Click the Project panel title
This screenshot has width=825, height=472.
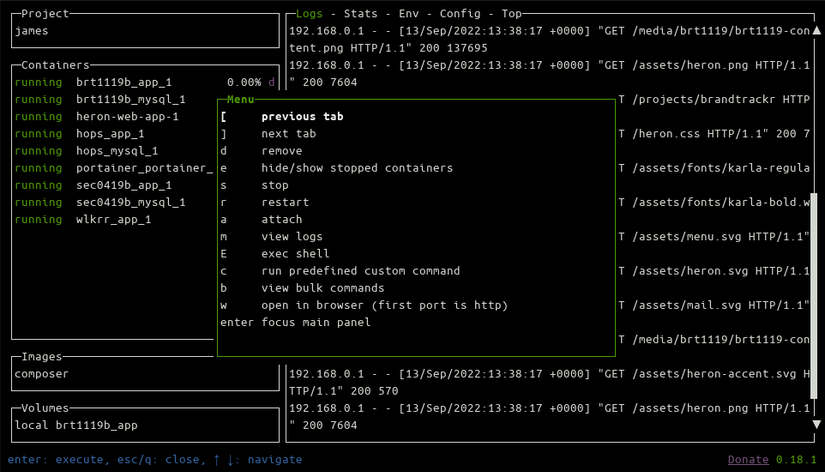(45, 14)
